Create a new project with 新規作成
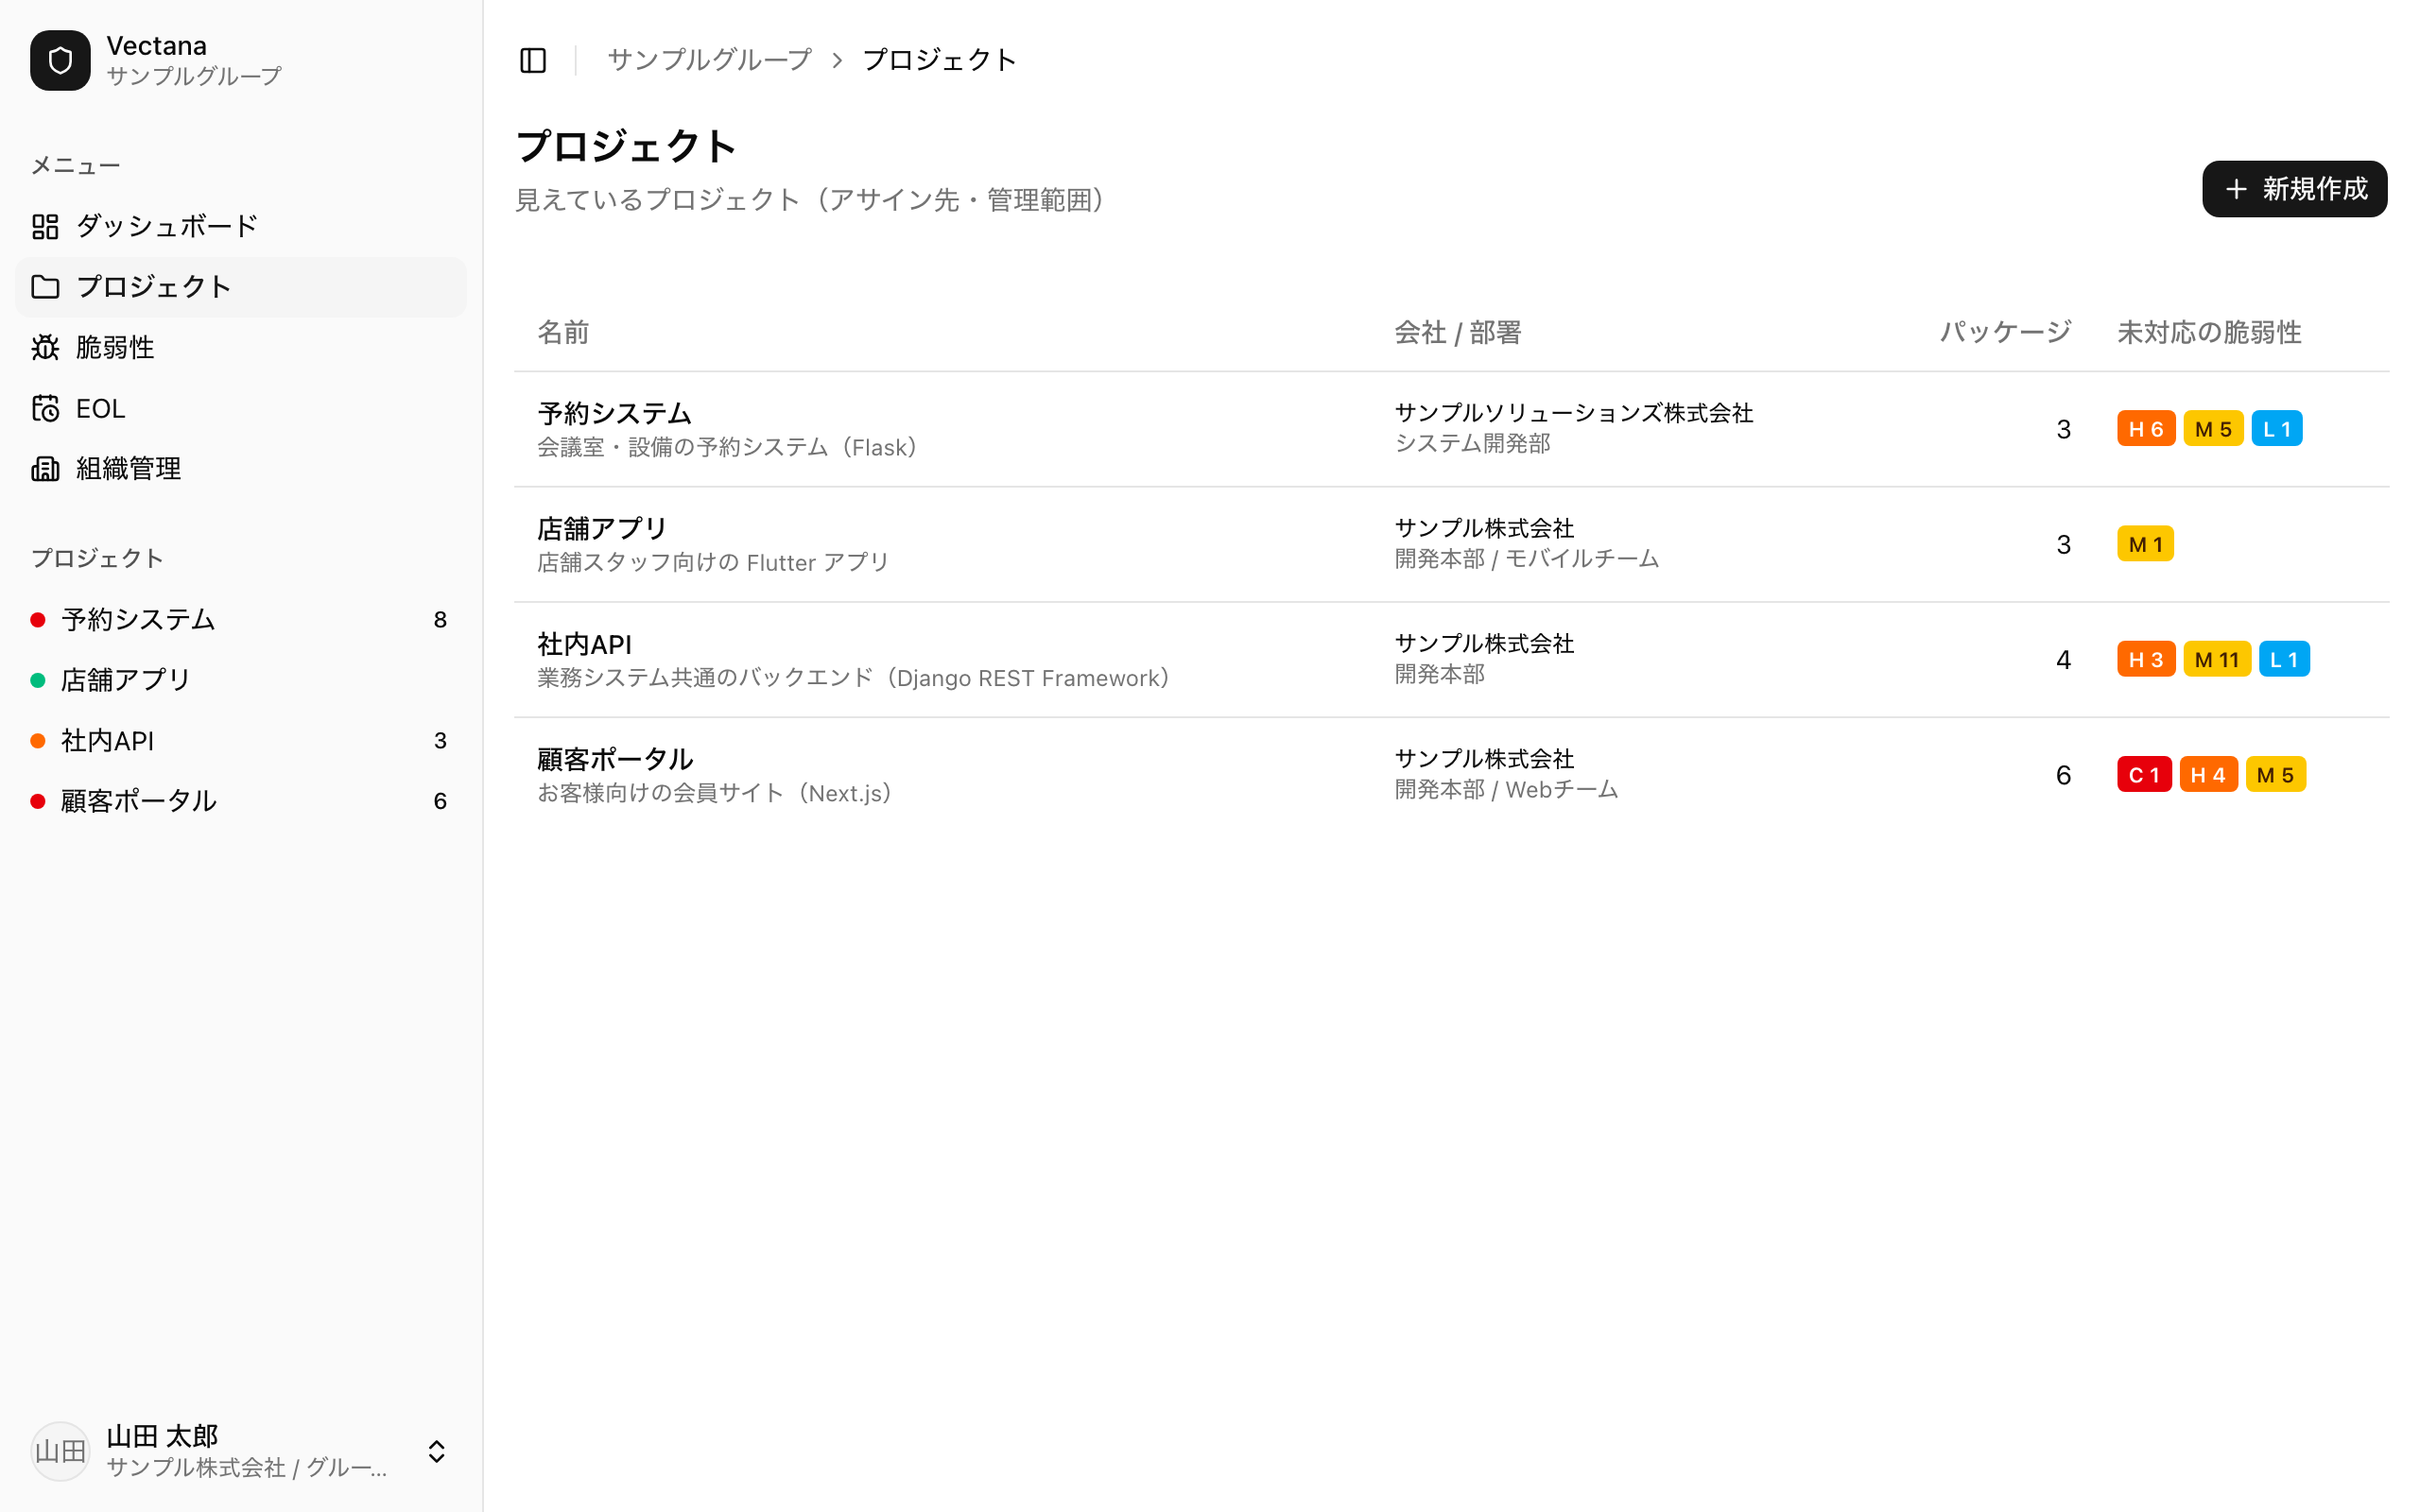The height and width of the screenshot is (1512, 2420). point(2294,189)
